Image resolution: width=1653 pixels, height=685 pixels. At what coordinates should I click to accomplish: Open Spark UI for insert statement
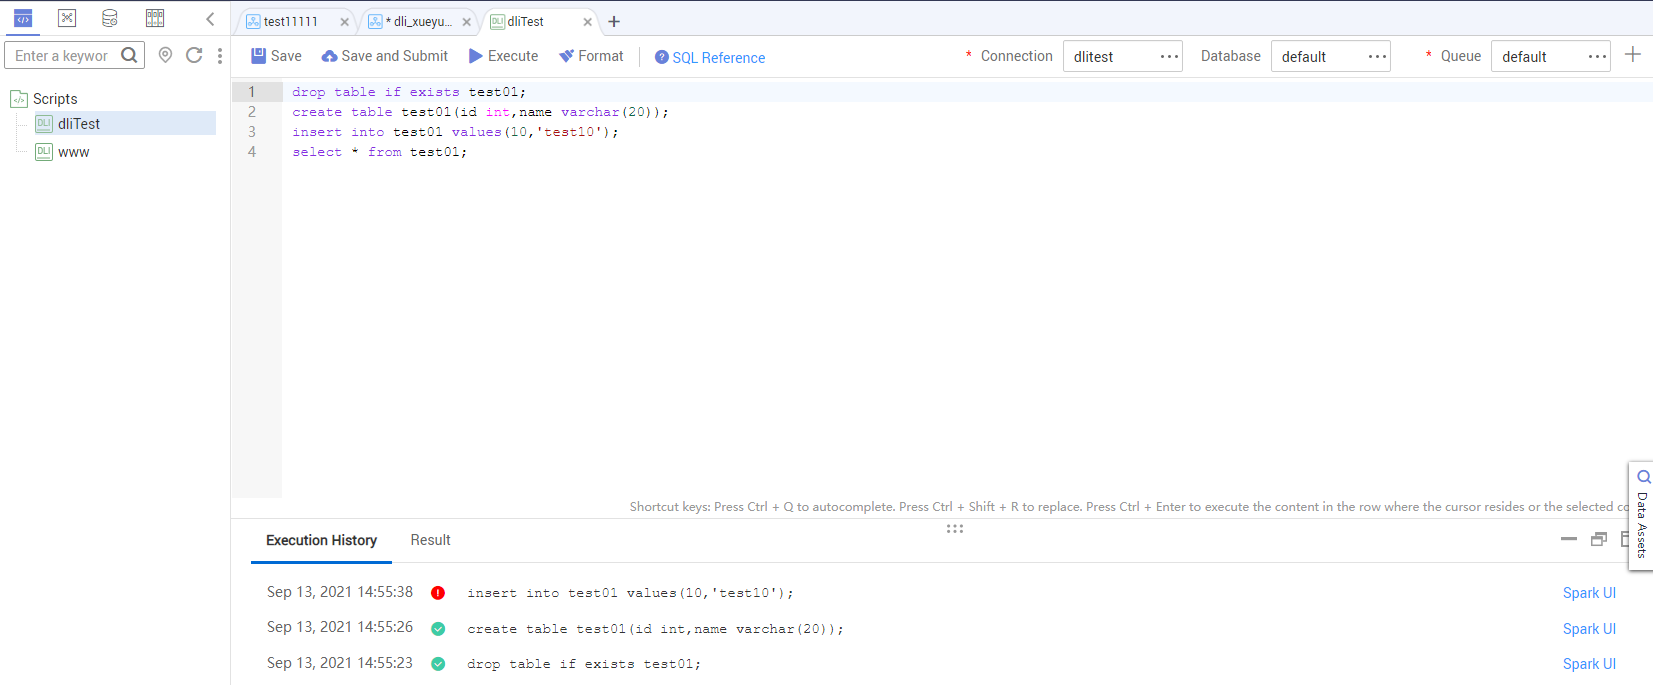click(x=1589, y=593)
